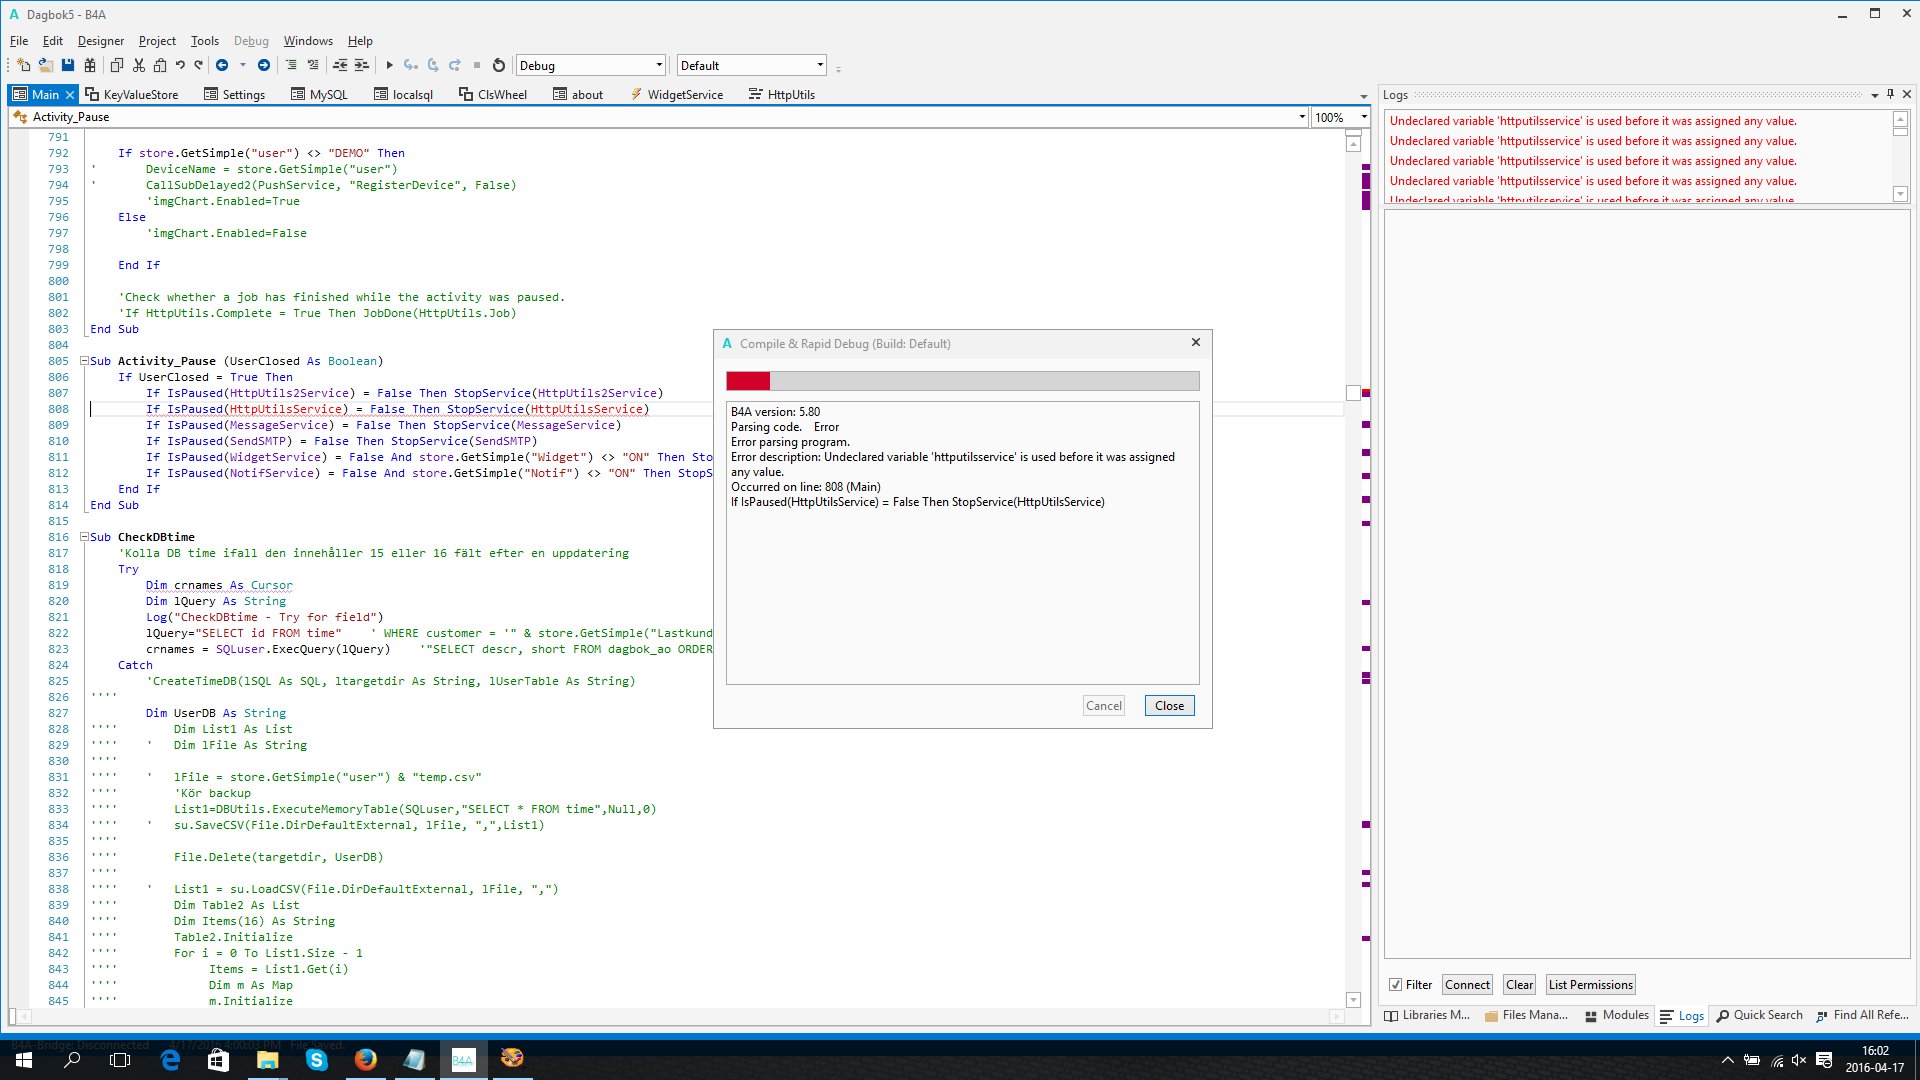The width and height of the screenshot is (1920, 1080).
Task: Open the Tools menu
Action: (205, 41)
